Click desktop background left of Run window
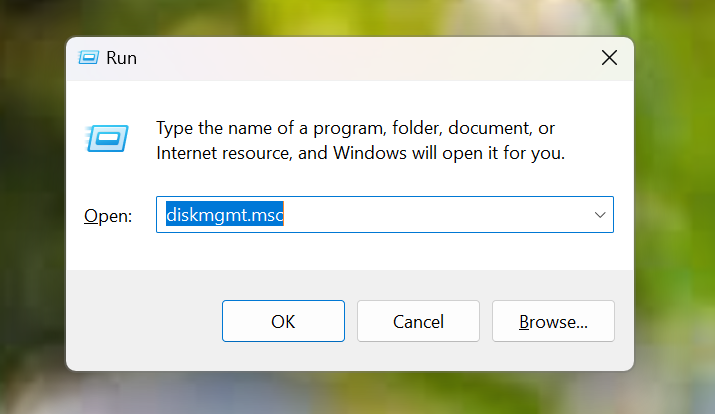This screenshot has height=414, width=715. pos(32,205)
